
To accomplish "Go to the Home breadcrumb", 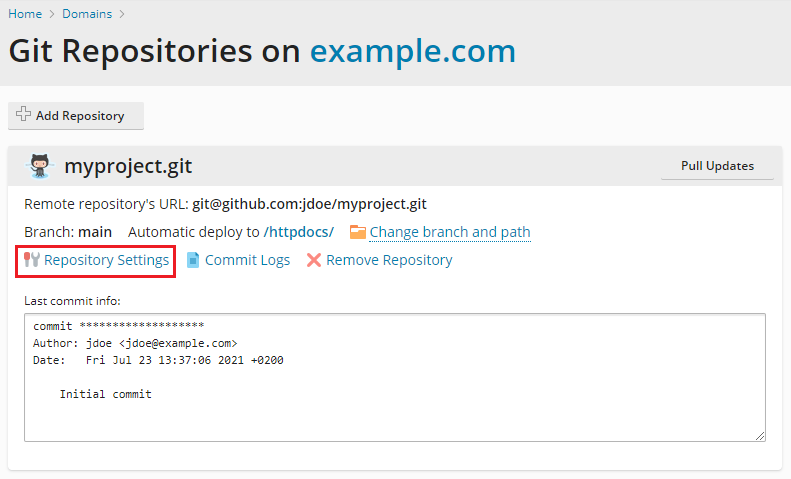I will tap(25, 14).
